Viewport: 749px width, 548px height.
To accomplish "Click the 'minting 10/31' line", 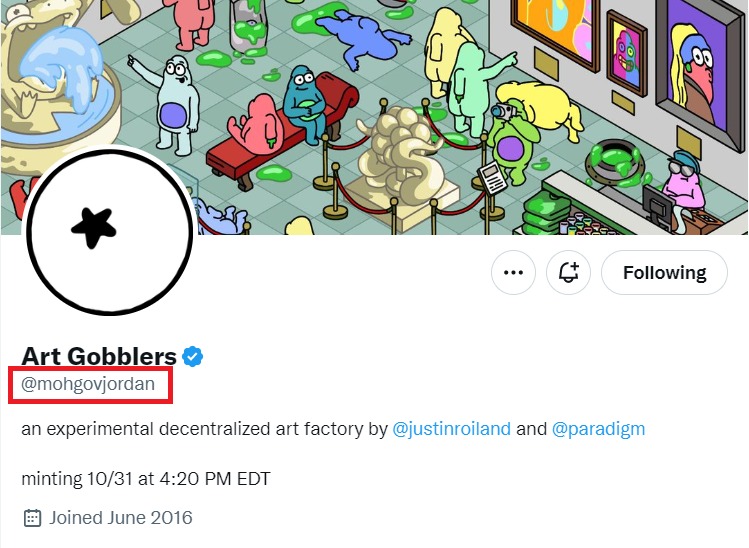I will click(x=145, y=478).
